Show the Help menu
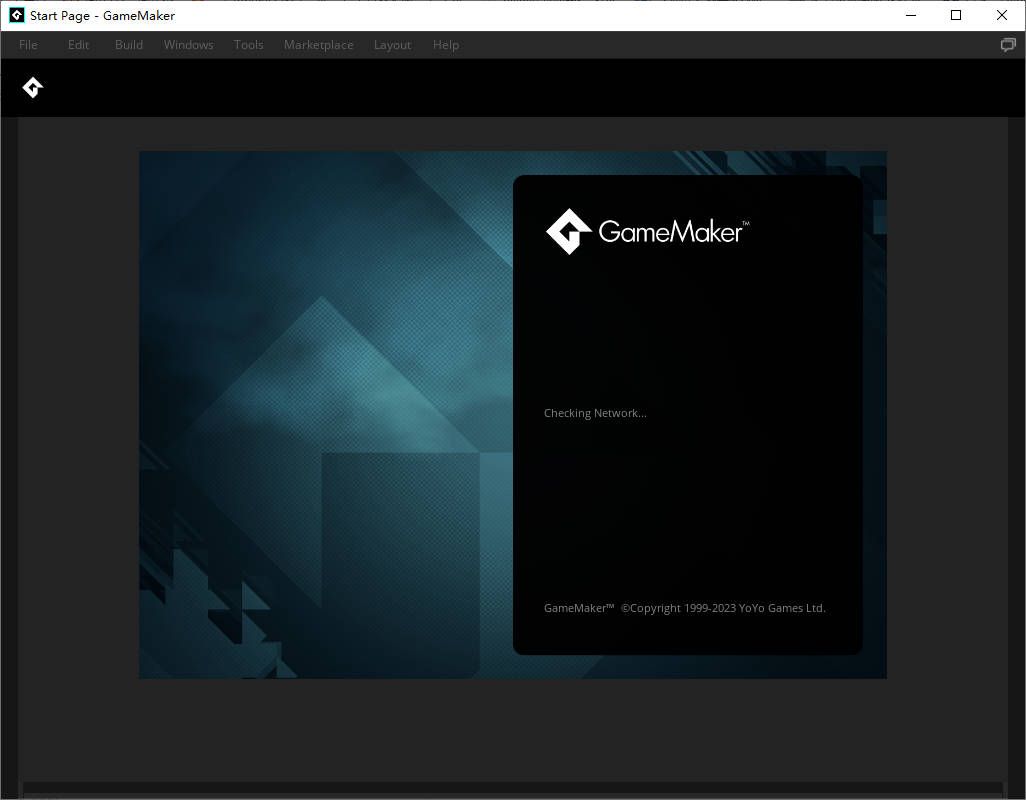 [446, 45]
